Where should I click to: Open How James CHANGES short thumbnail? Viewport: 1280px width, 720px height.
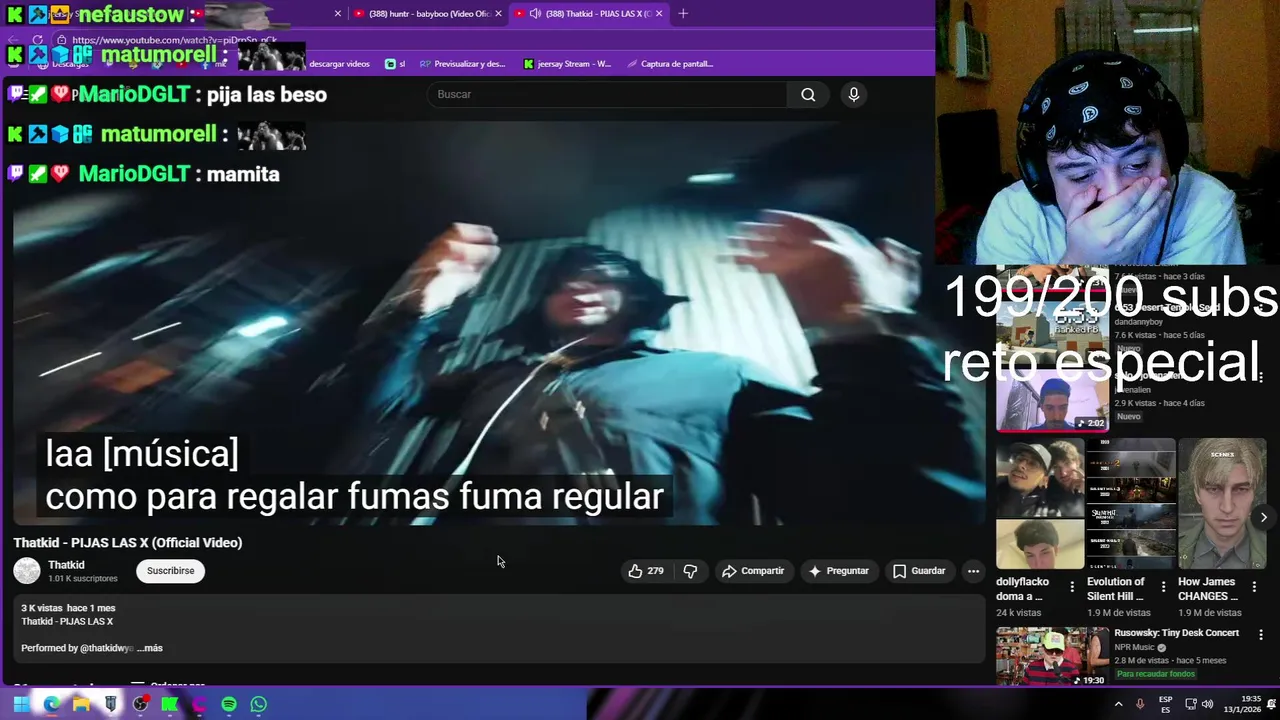(x=1222, y=504)
